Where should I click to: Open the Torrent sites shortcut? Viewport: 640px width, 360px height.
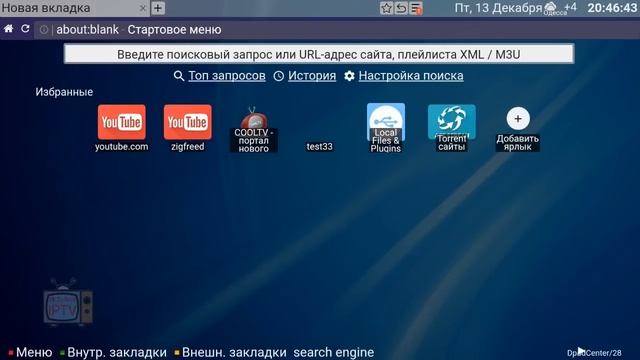(x=451, y=128)
